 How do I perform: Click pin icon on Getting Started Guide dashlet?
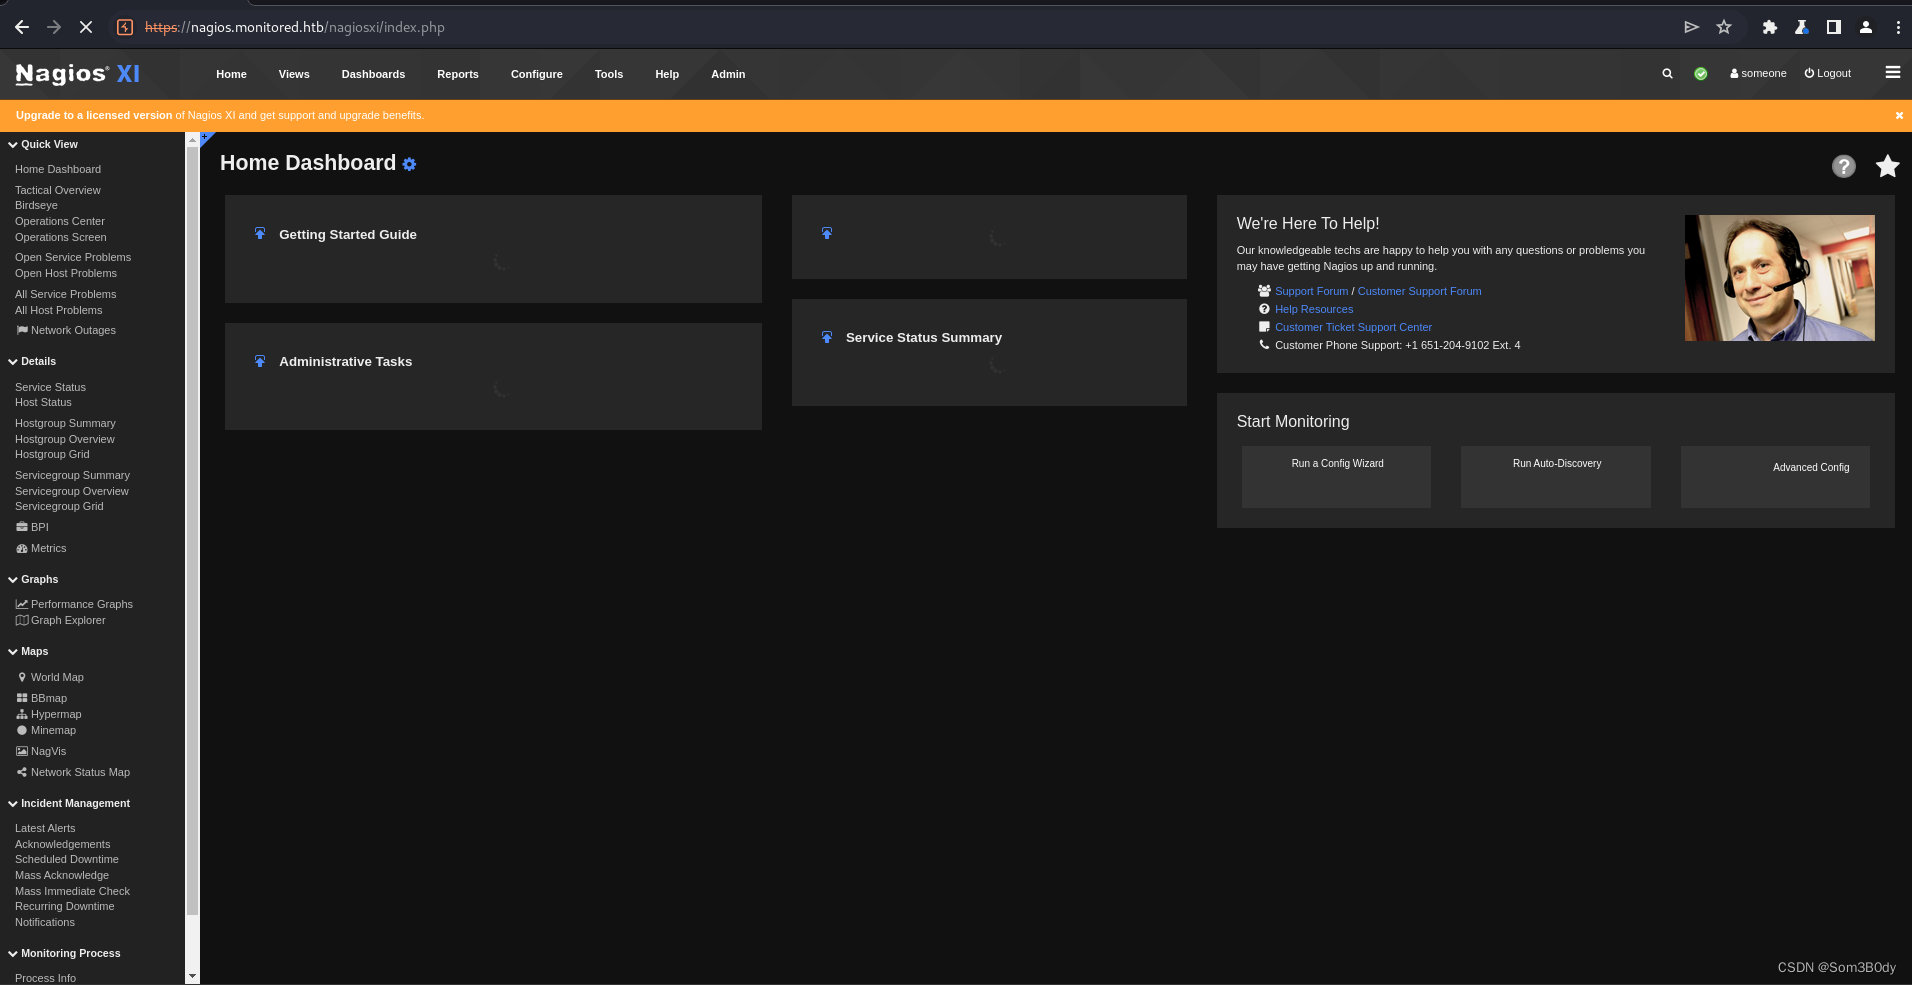pyautogui.click(x=260, y=233)
